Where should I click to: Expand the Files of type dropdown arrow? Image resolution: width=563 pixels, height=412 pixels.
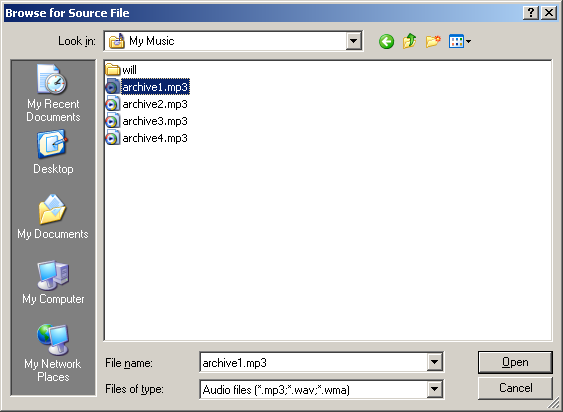(x=434, y=389)
